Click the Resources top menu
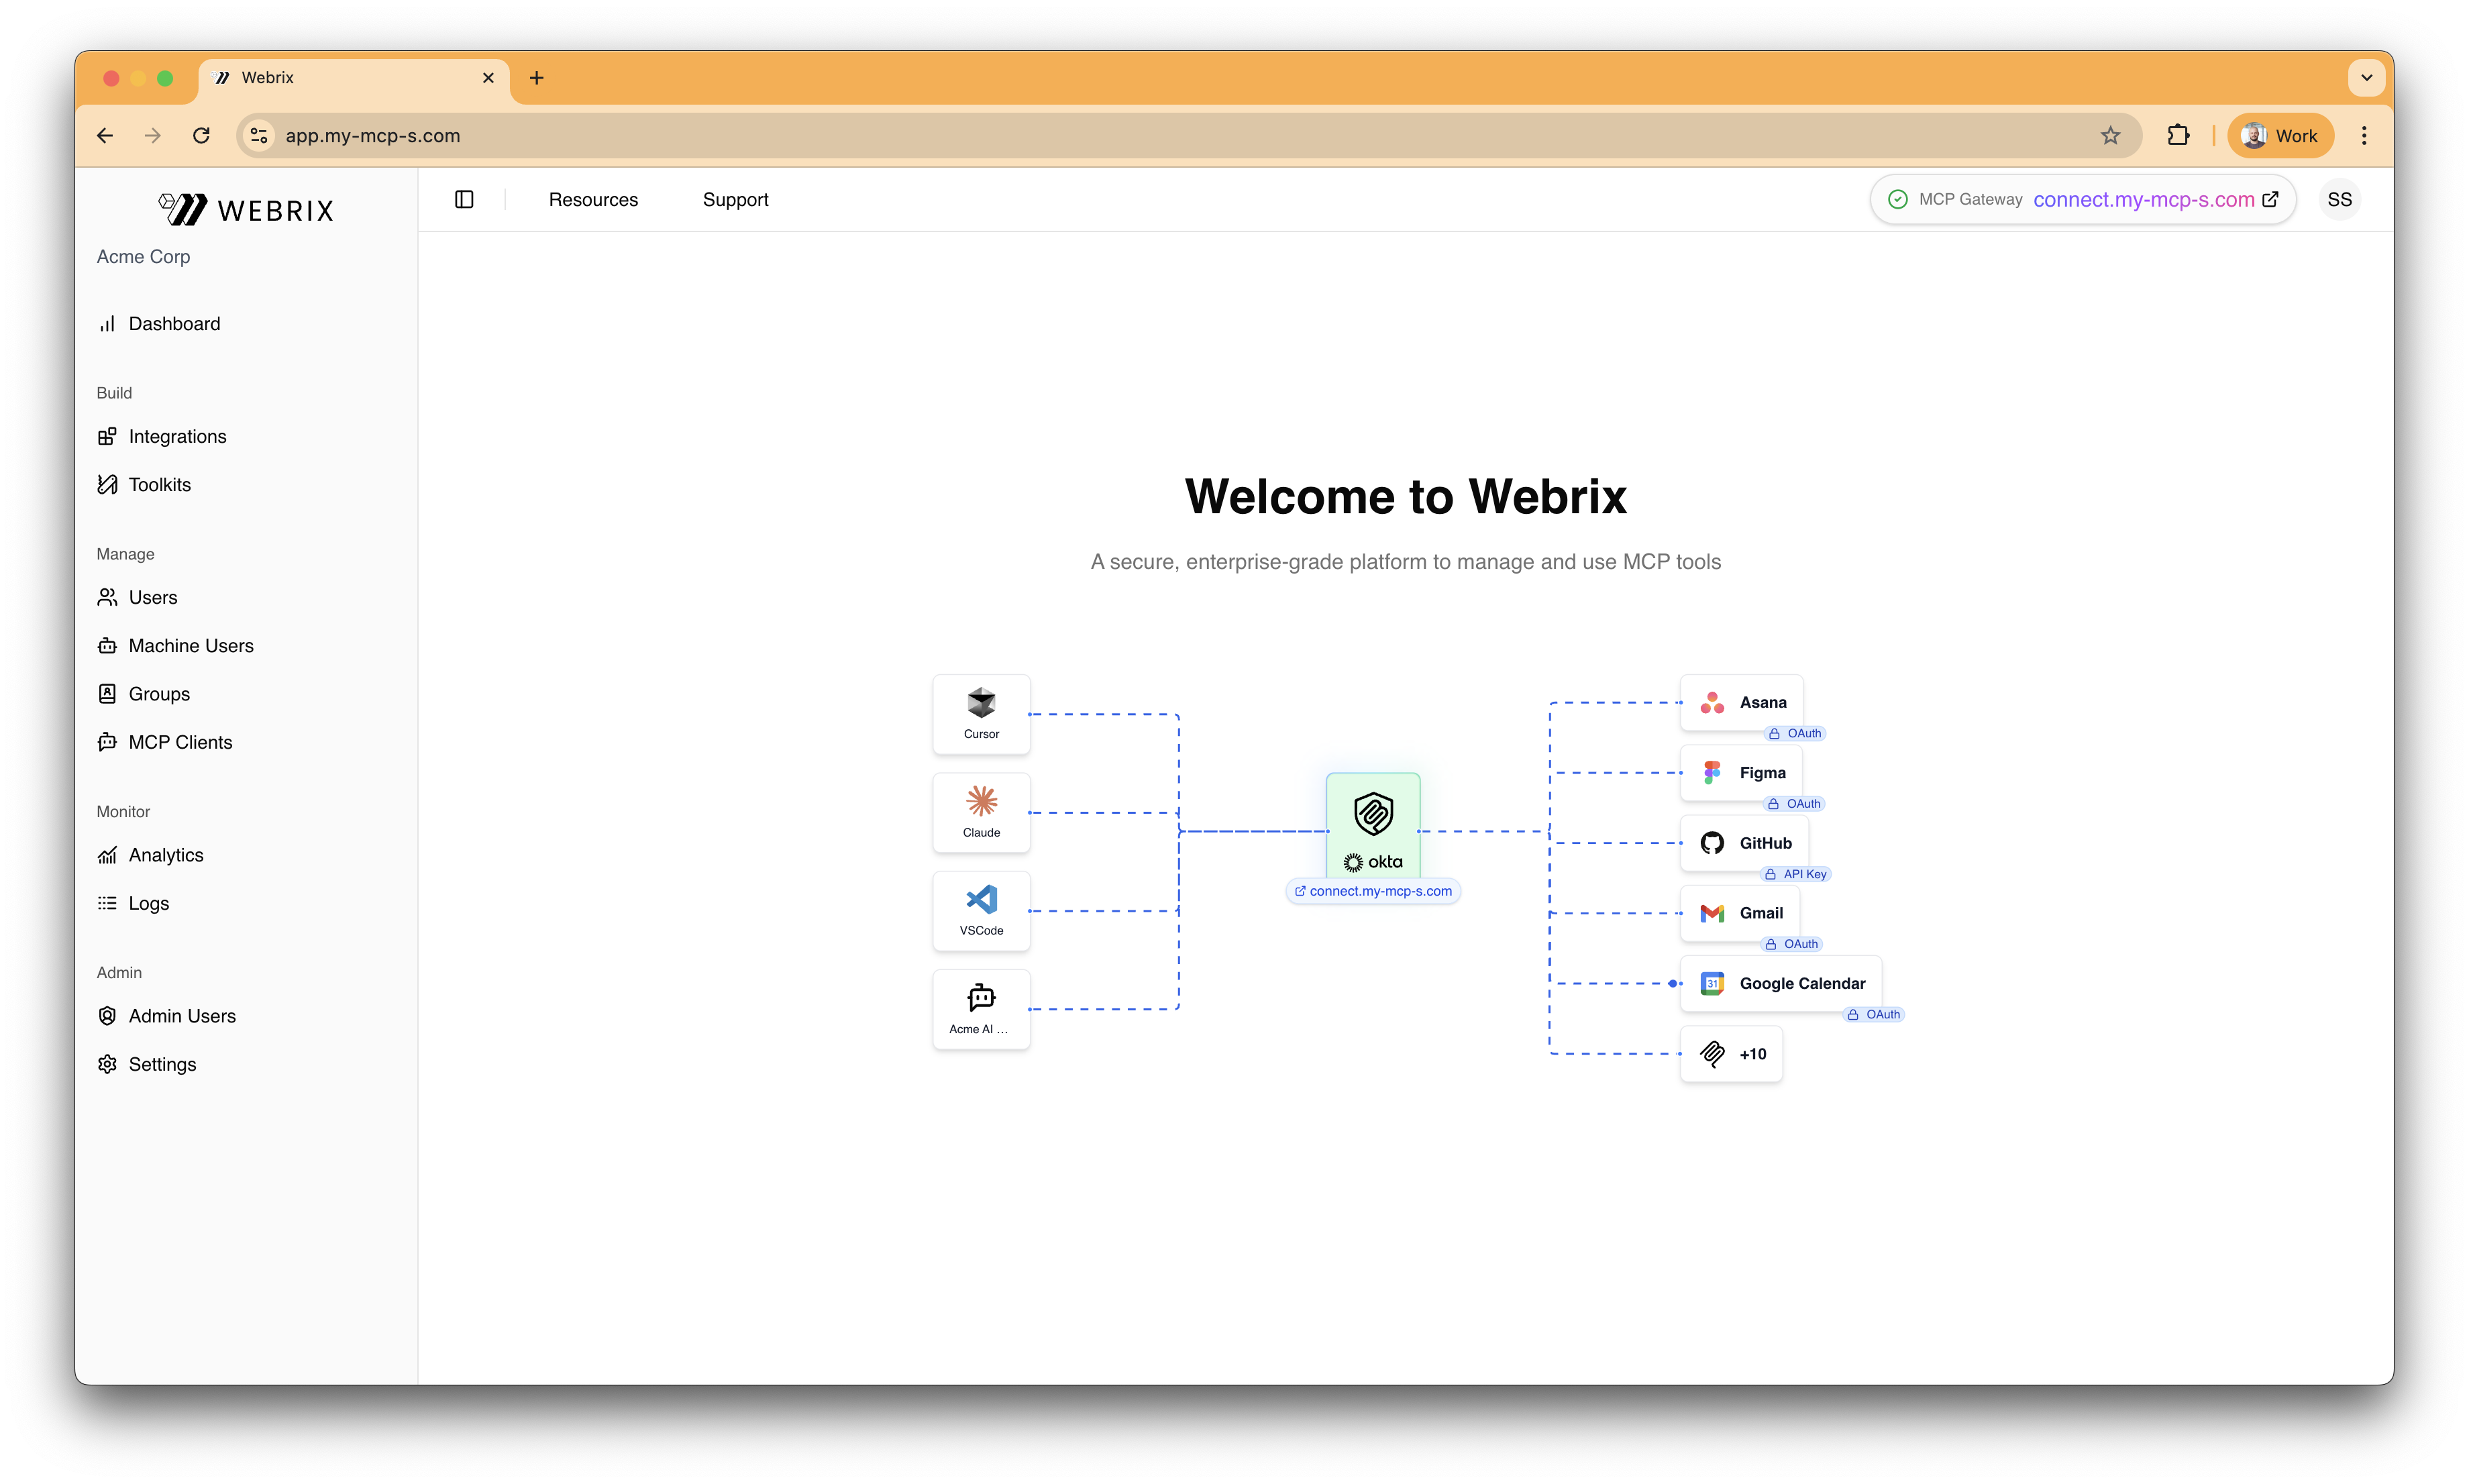Image resolution: width=2469 pixels, height=1484 pixels. 593,199
